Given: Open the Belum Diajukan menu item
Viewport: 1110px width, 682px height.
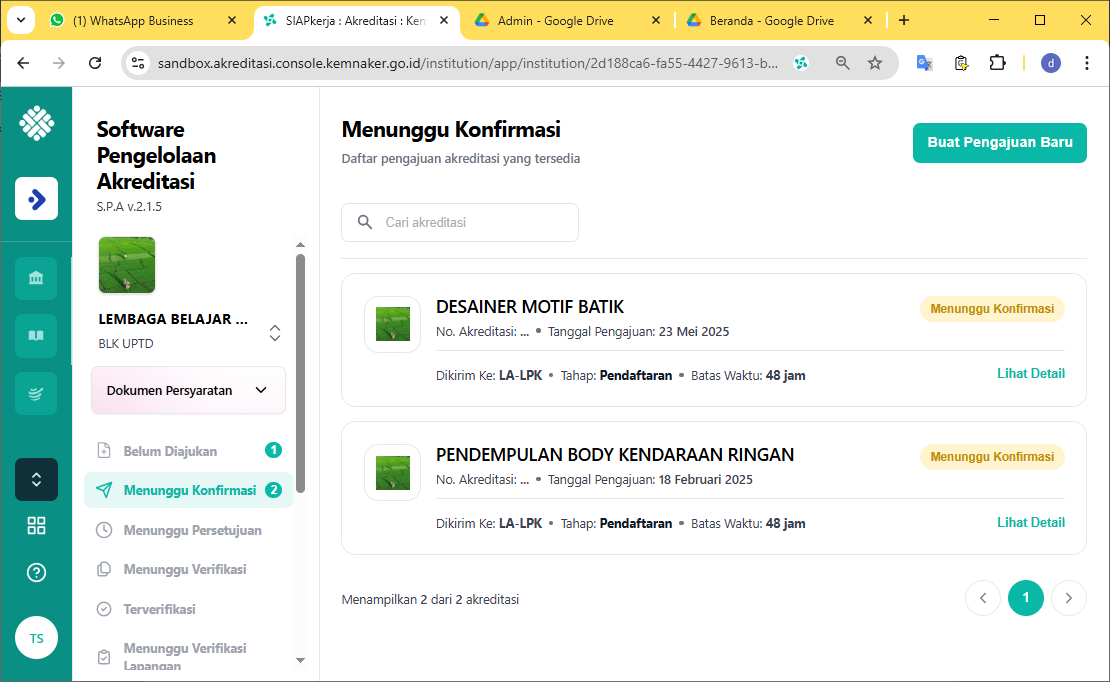Looking at the screenshot, I should (x=170, y=451).
